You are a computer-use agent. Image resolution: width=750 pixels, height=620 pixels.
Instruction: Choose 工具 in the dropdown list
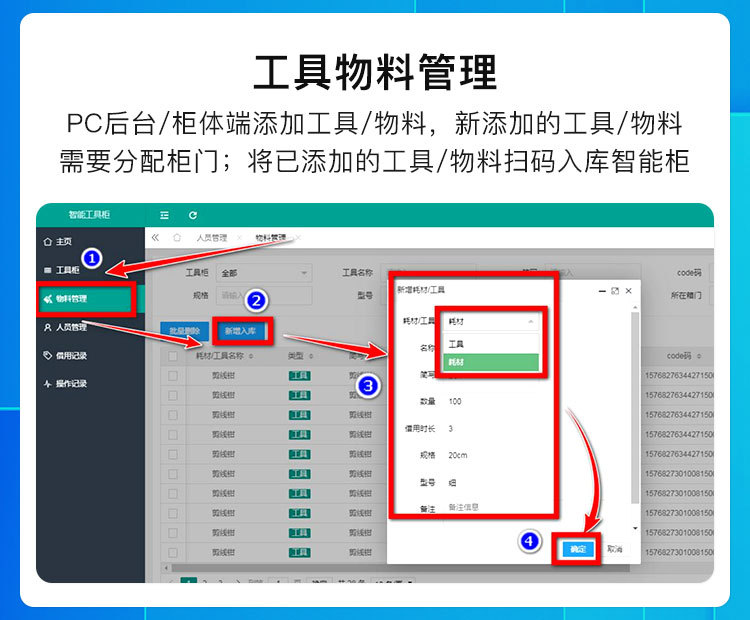pyautogui.click(x=491, y=344)
